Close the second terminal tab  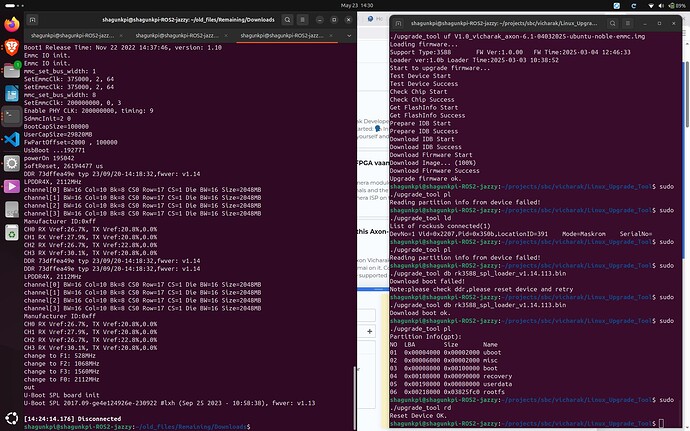tap(226, 36)
